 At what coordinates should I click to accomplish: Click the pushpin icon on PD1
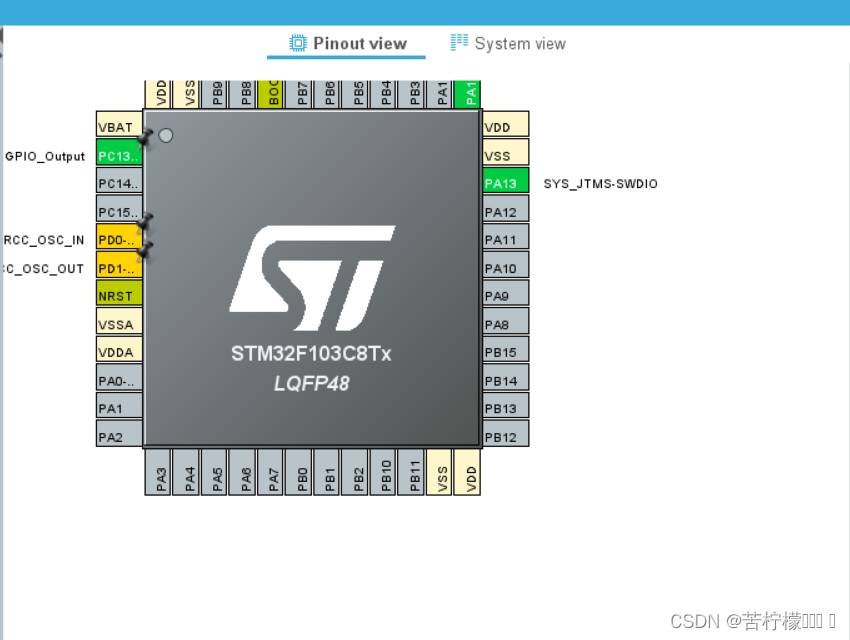(x=145, y=251)
